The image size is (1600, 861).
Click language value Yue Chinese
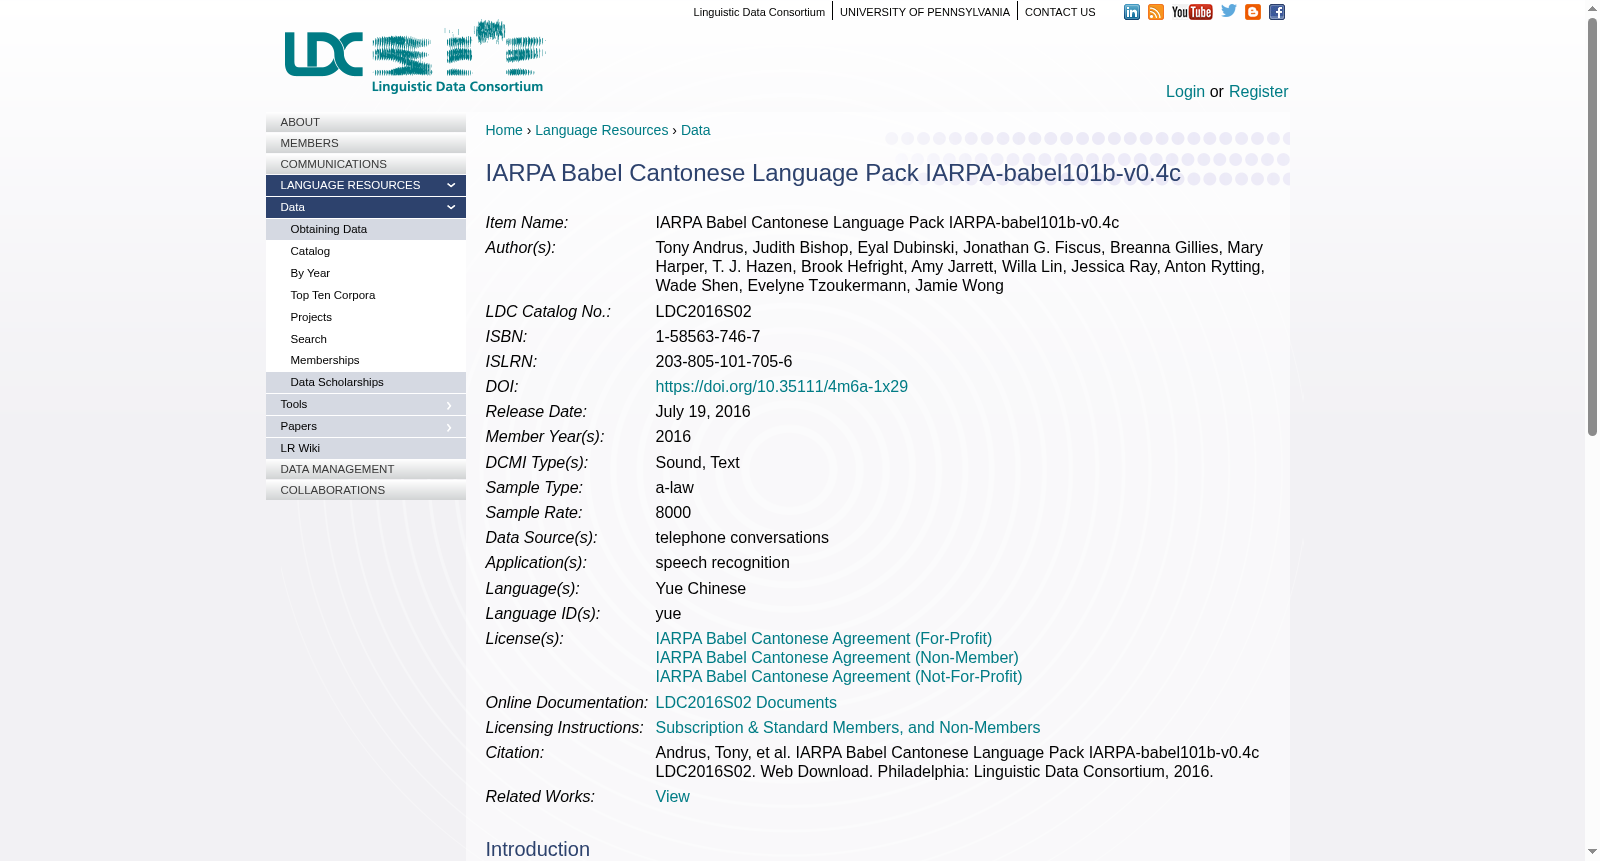point(701,588)
